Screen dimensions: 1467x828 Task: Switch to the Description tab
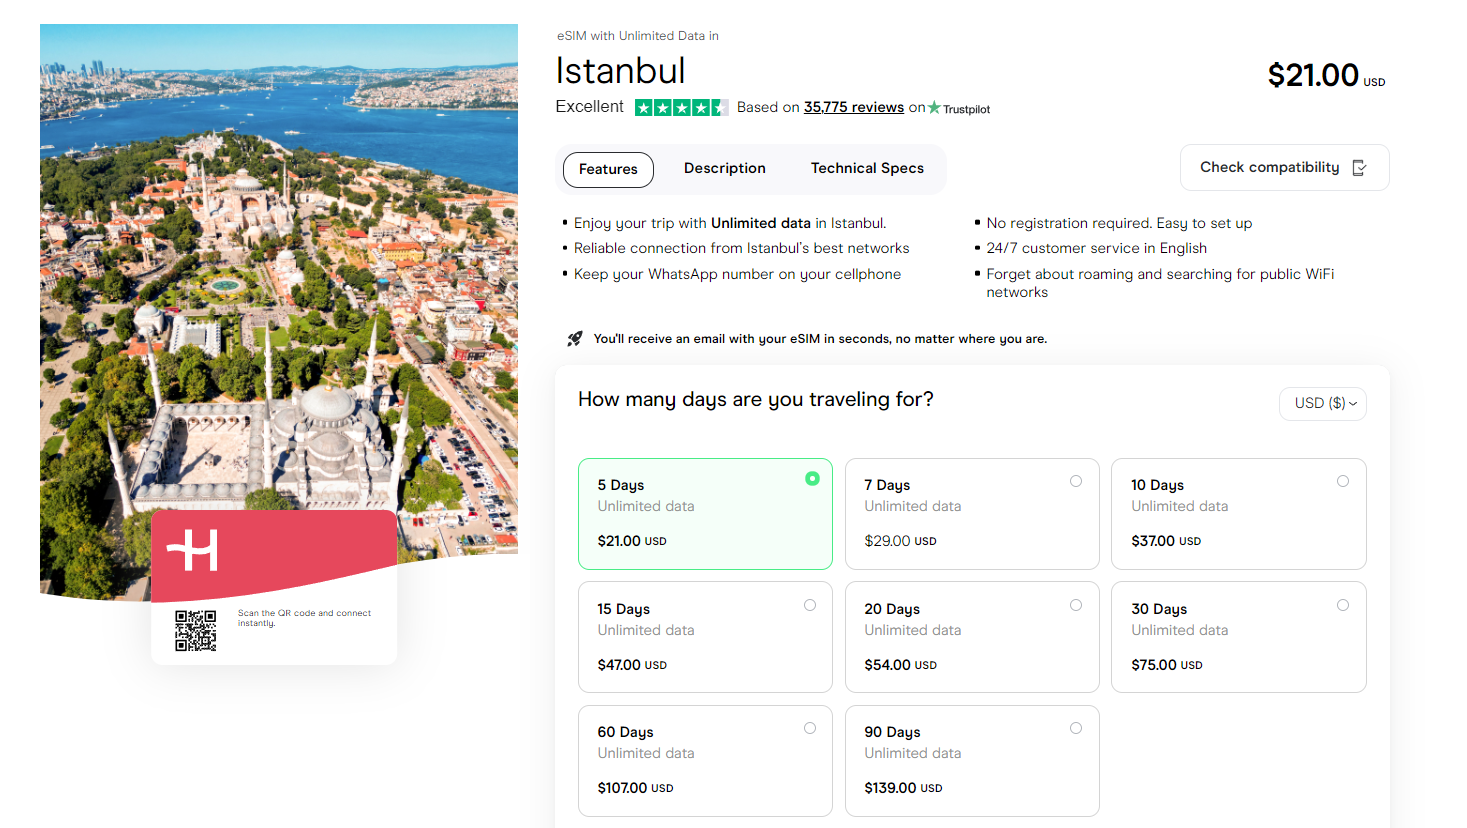tap(724, 168)
